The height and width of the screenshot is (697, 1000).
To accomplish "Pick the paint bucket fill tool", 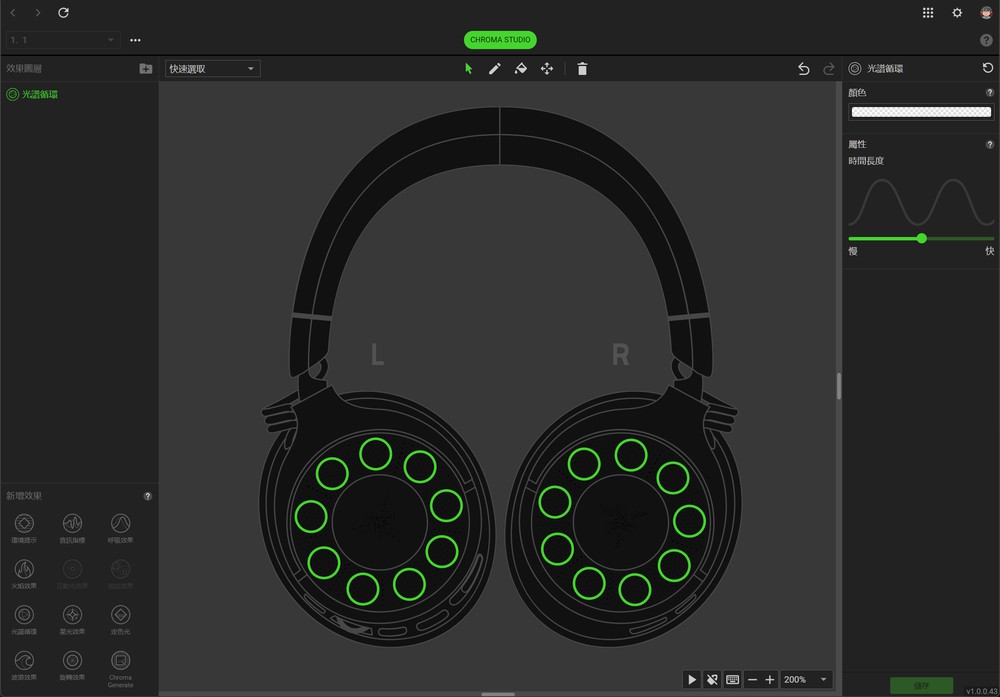I will click(x=521, y=69).
